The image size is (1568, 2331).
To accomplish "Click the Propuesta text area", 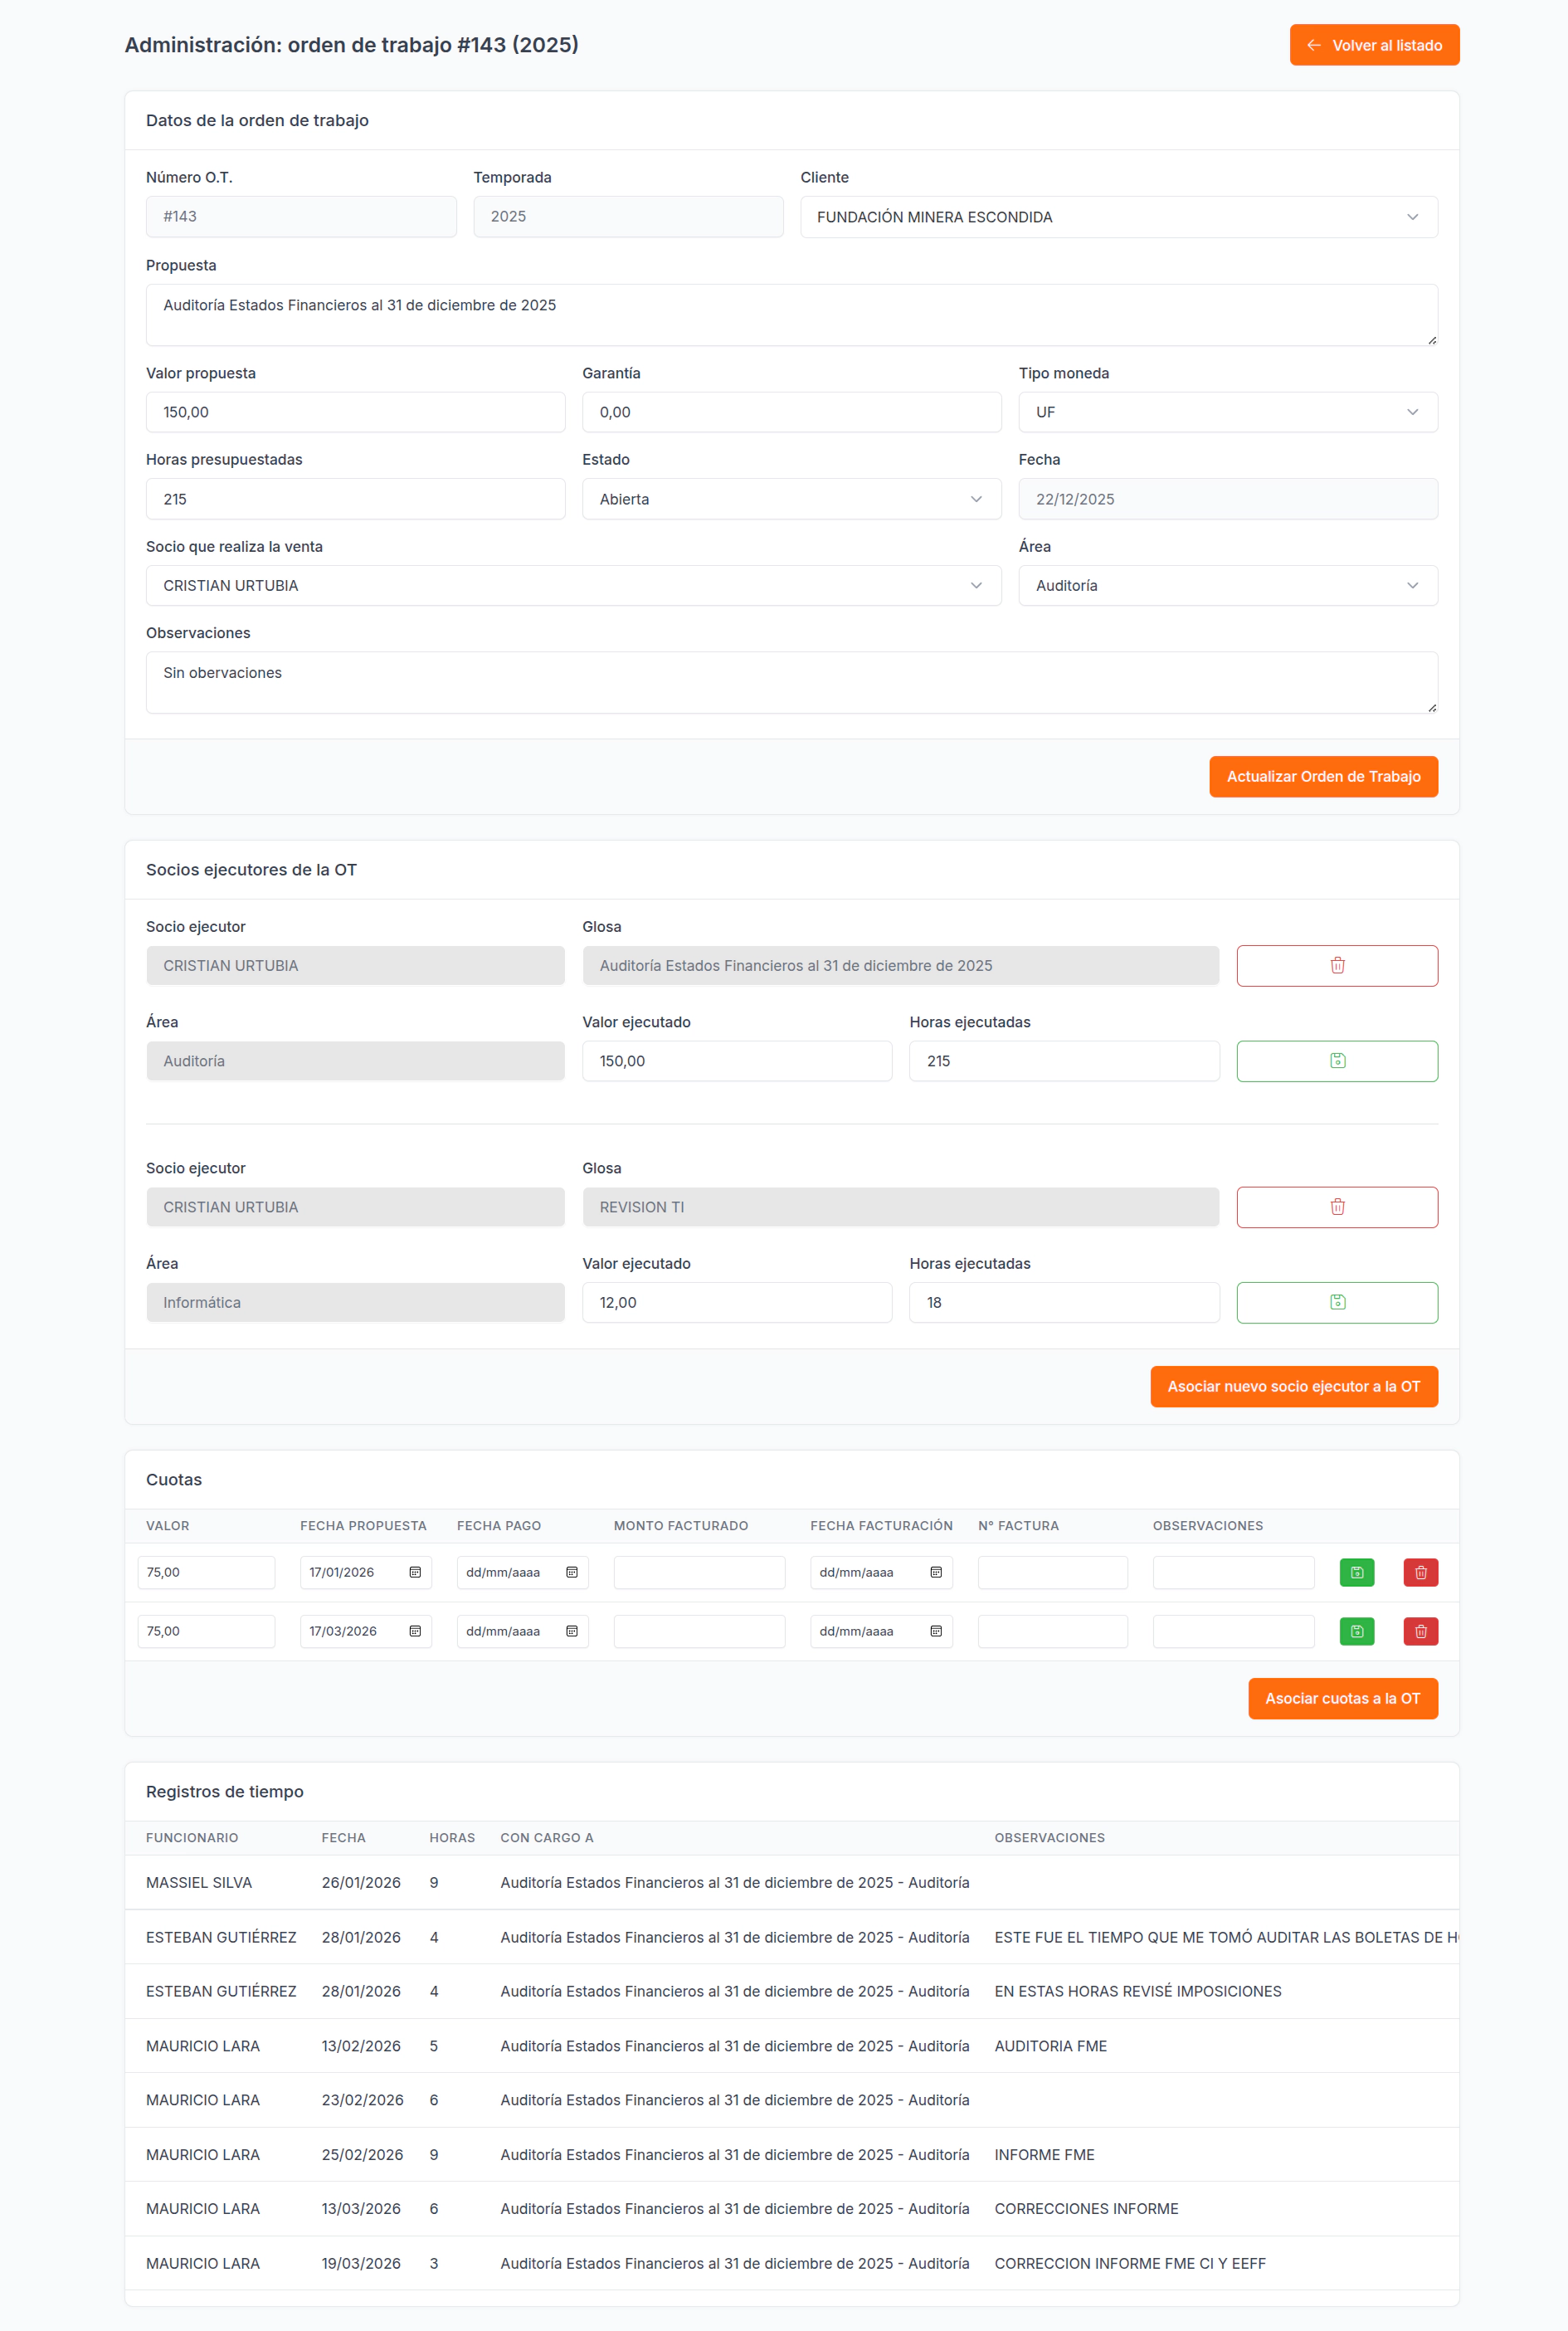I will pyautogui.click(x=791, y=314).
